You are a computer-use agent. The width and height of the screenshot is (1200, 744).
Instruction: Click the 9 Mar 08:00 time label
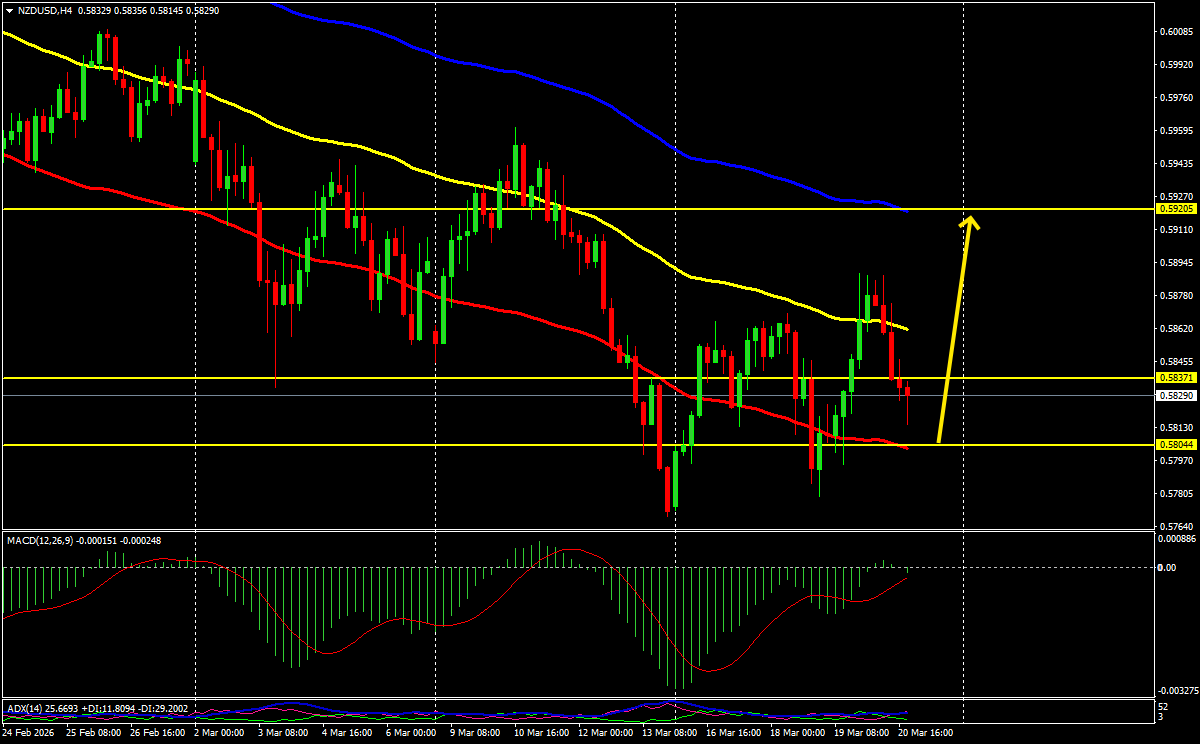477,734
